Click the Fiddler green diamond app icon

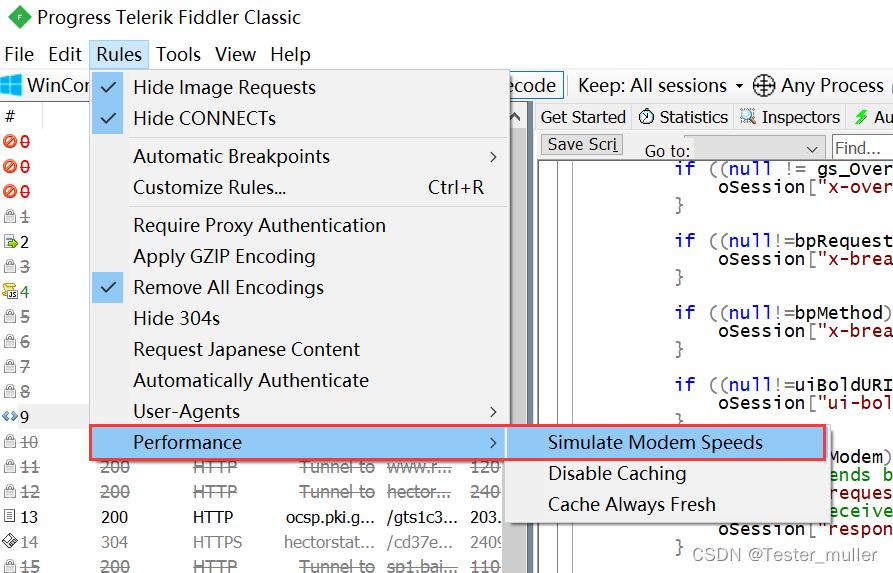point(19,18)
